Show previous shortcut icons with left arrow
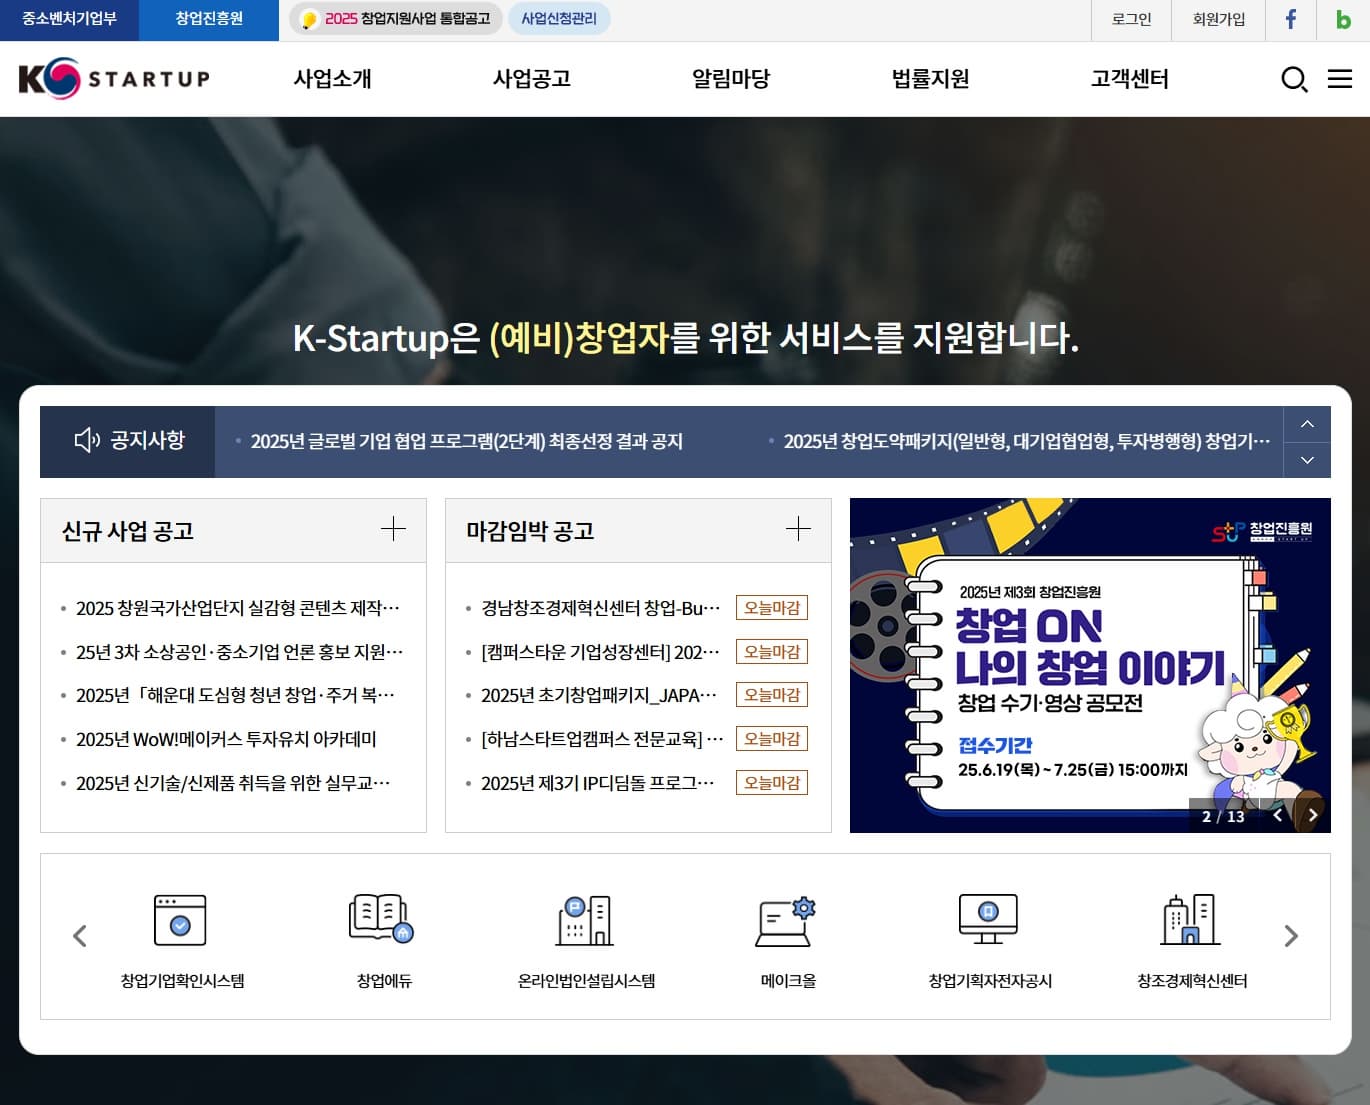 click(x=80, y=936)
